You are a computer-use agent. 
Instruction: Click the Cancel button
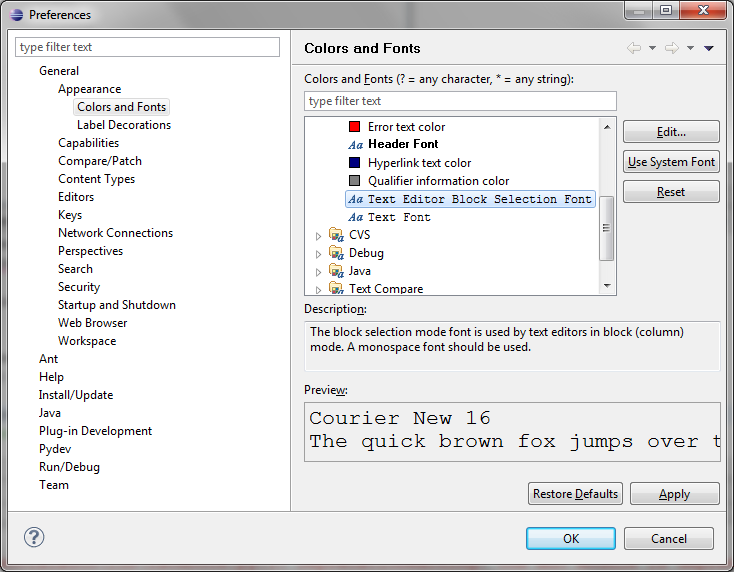click(x=668, y=538)
